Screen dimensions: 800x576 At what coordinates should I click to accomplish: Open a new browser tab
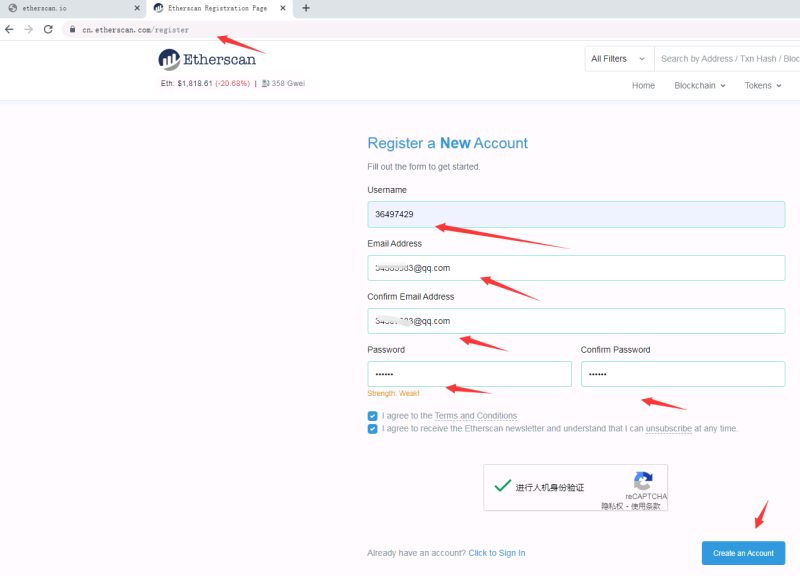(x=306, y=8)
